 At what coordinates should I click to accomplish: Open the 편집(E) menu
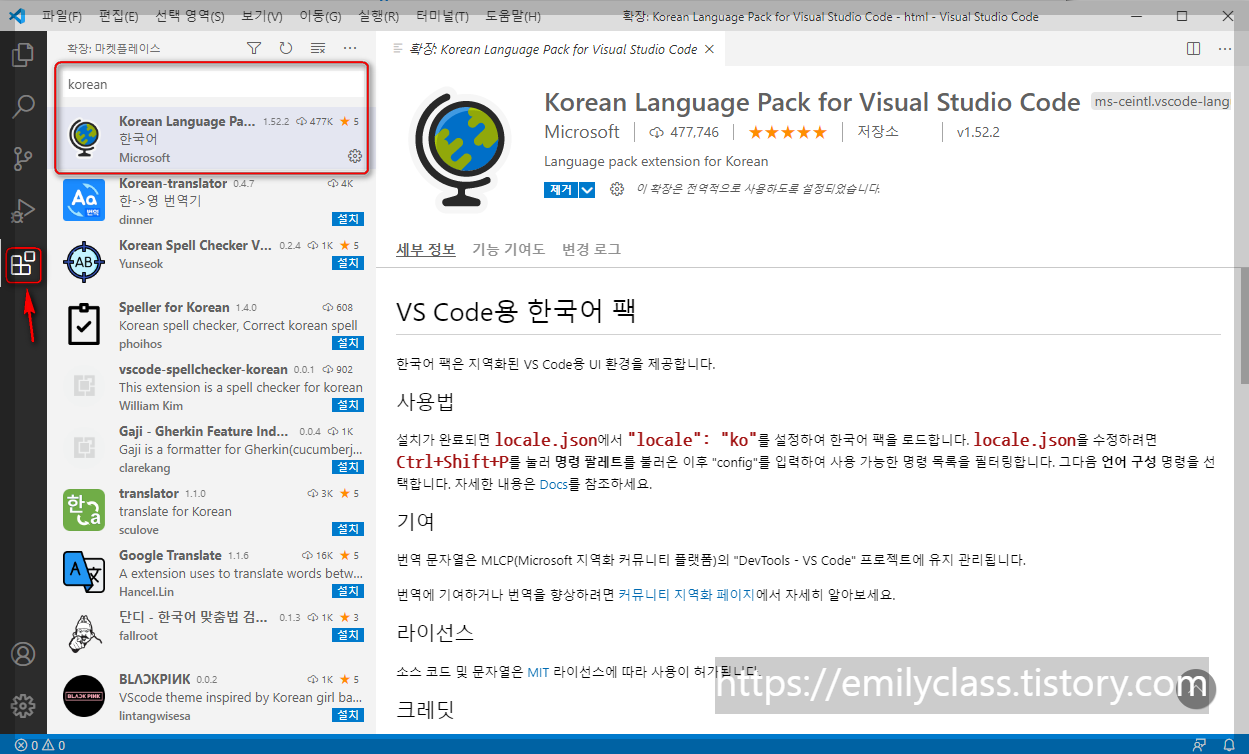[x=119, y=17]
